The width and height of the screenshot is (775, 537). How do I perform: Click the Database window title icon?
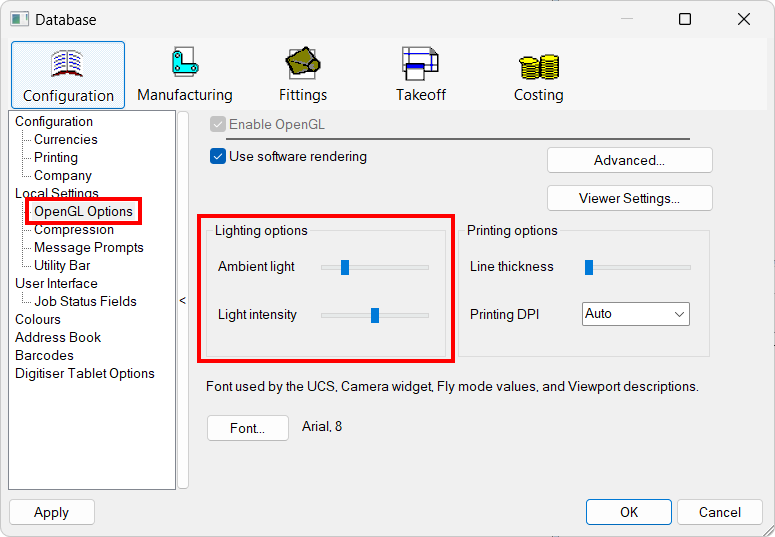point(19,19)
